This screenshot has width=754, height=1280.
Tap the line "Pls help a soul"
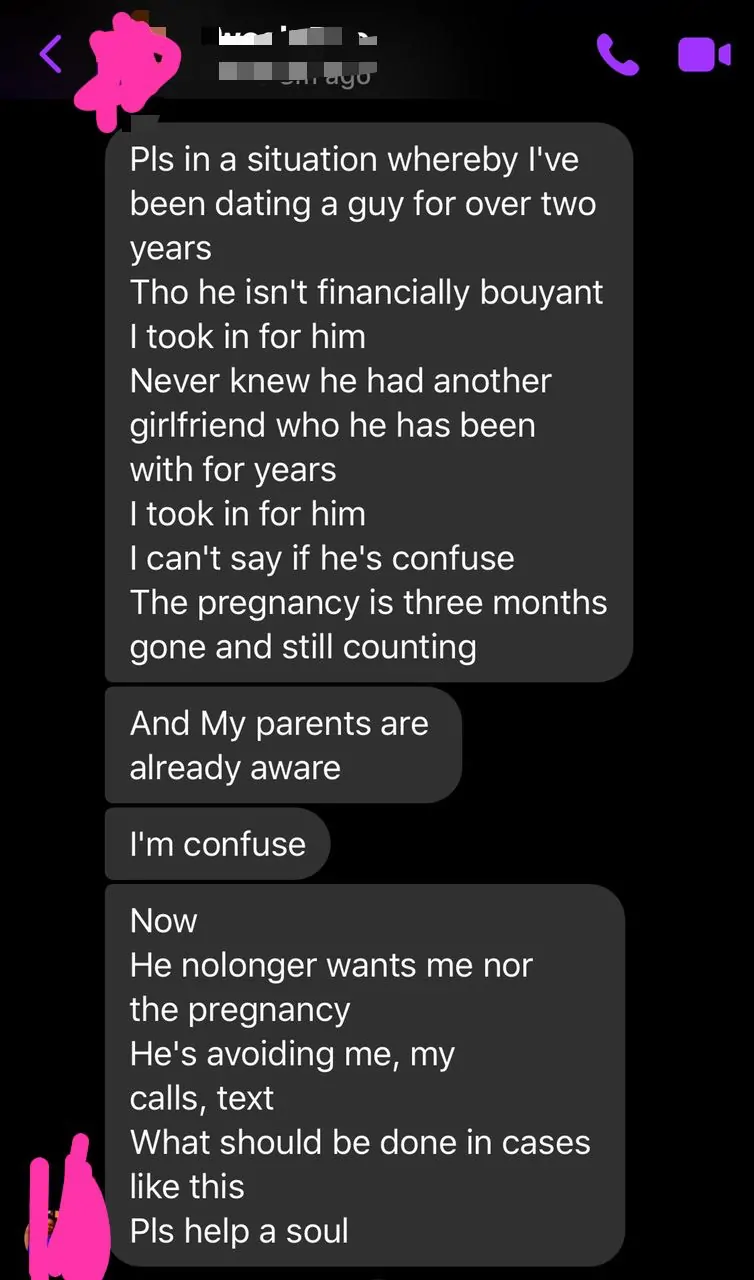(x=239, y=1230)
